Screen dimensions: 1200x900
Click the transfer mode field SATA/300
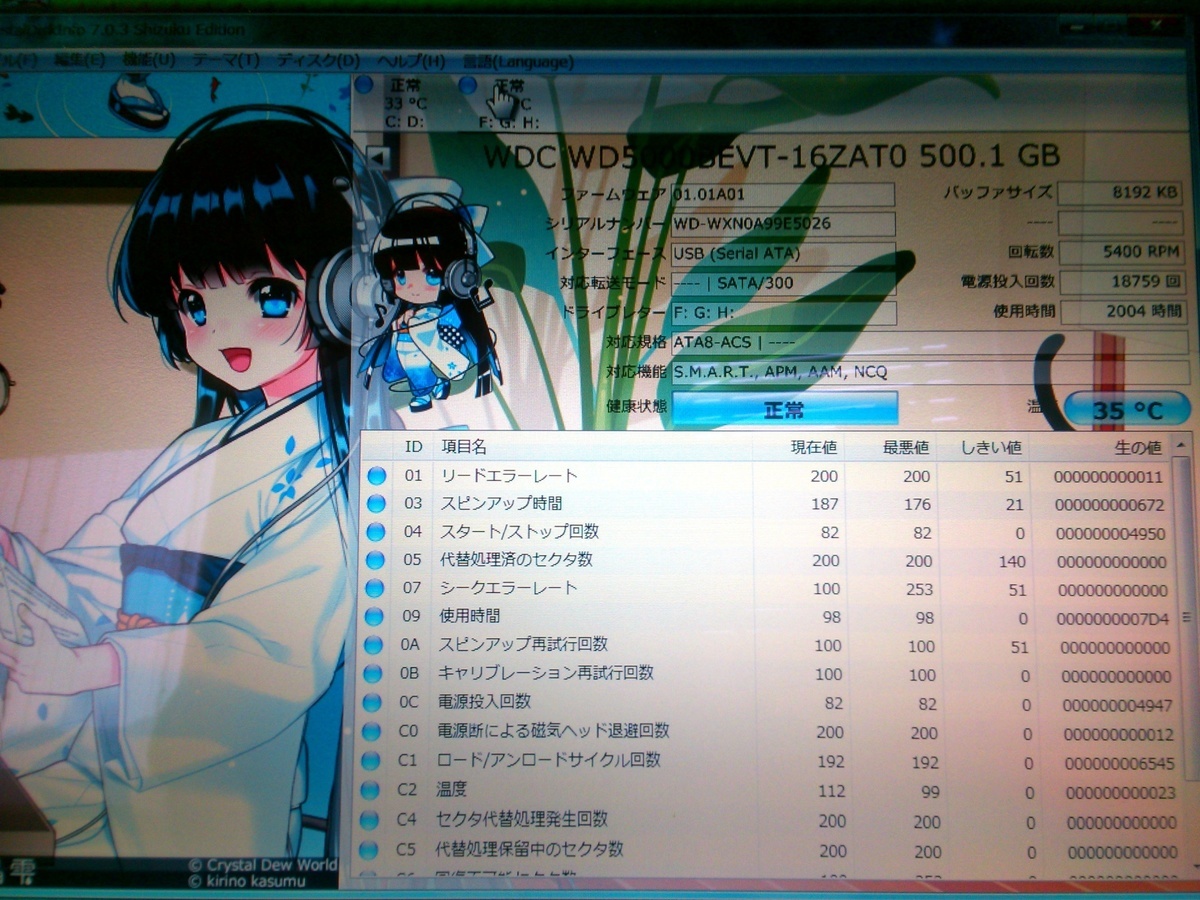tap(782, 283)
